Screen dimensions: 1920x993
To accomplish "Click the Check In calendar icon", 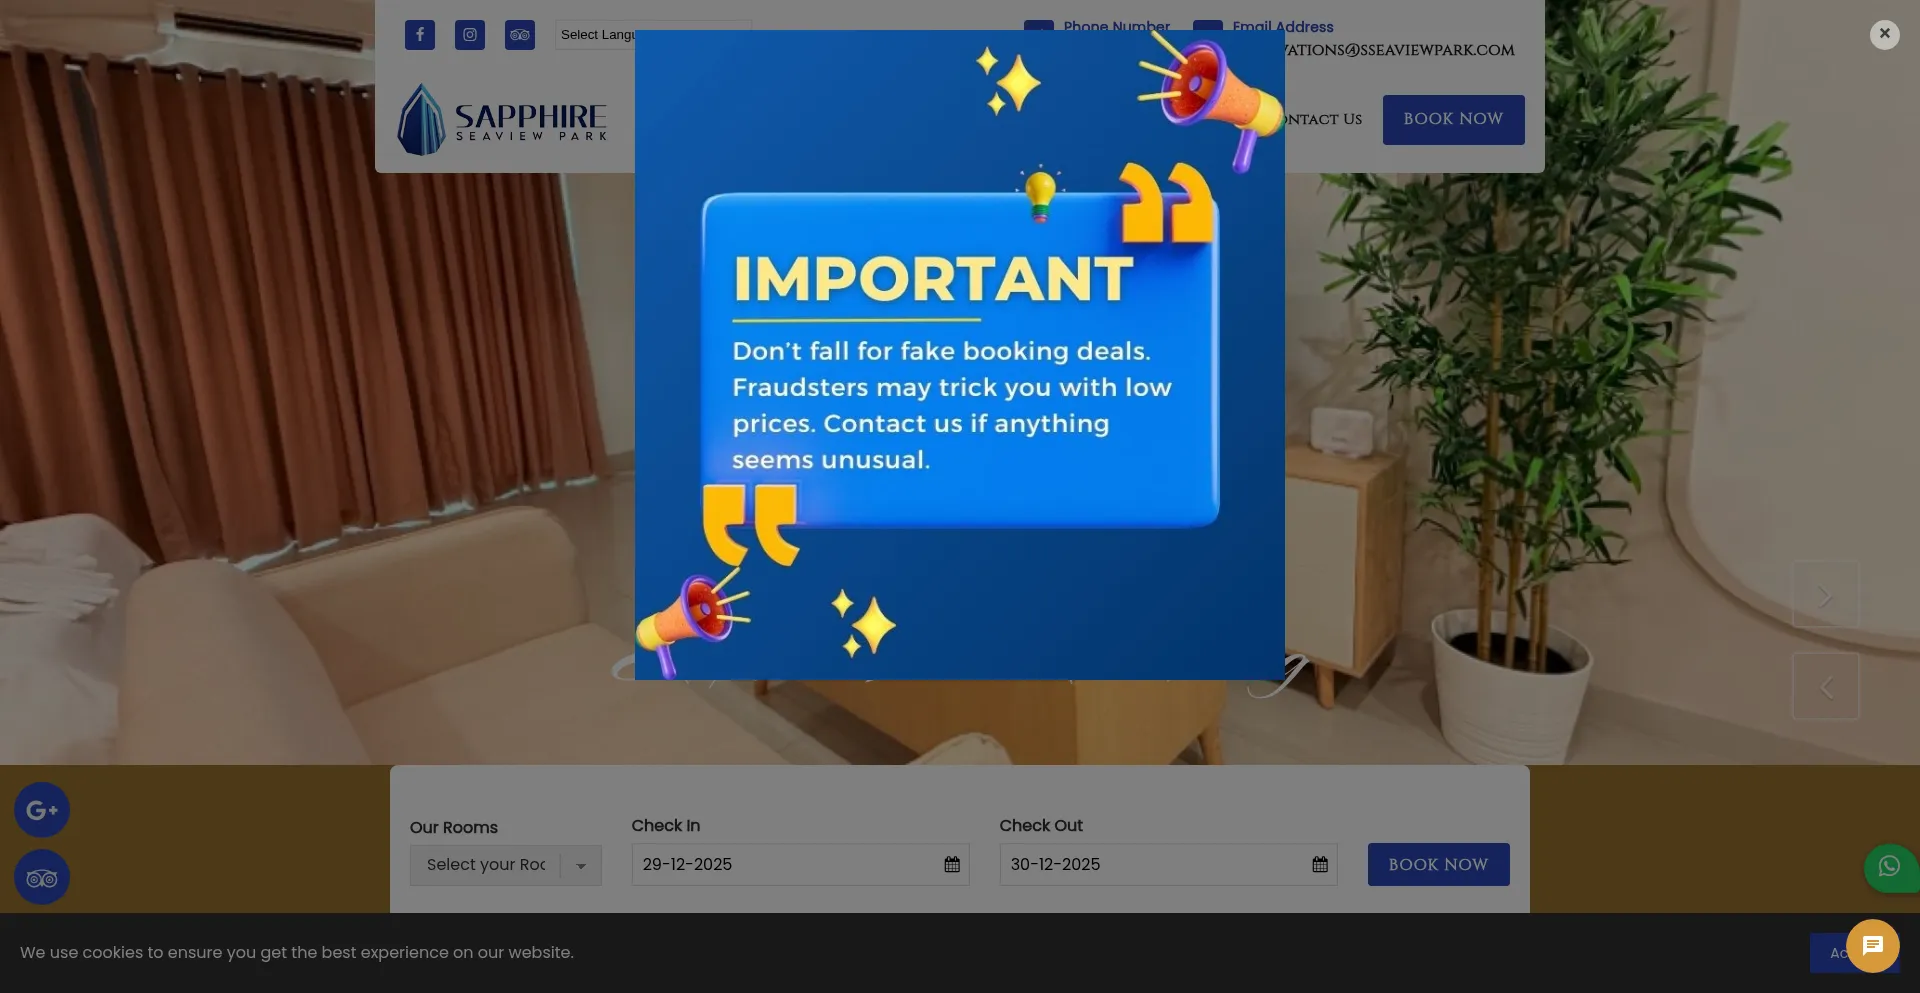I will click(x=952, y=865).
